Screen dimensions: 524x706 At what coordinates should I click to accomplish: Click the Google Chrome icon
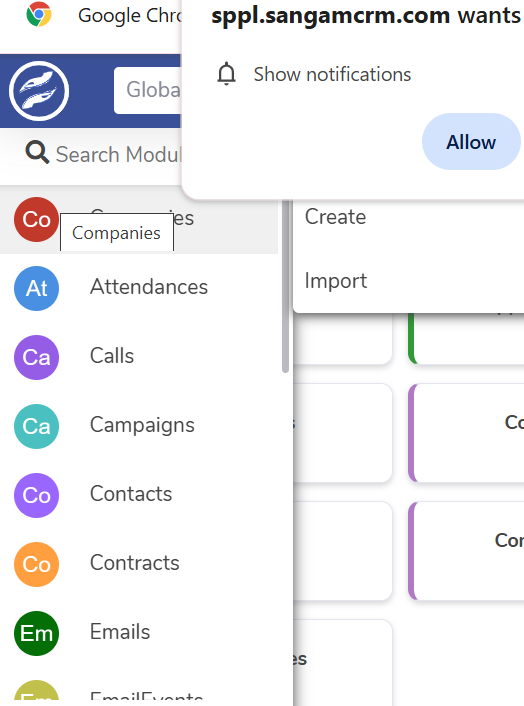tap(39, 14)
